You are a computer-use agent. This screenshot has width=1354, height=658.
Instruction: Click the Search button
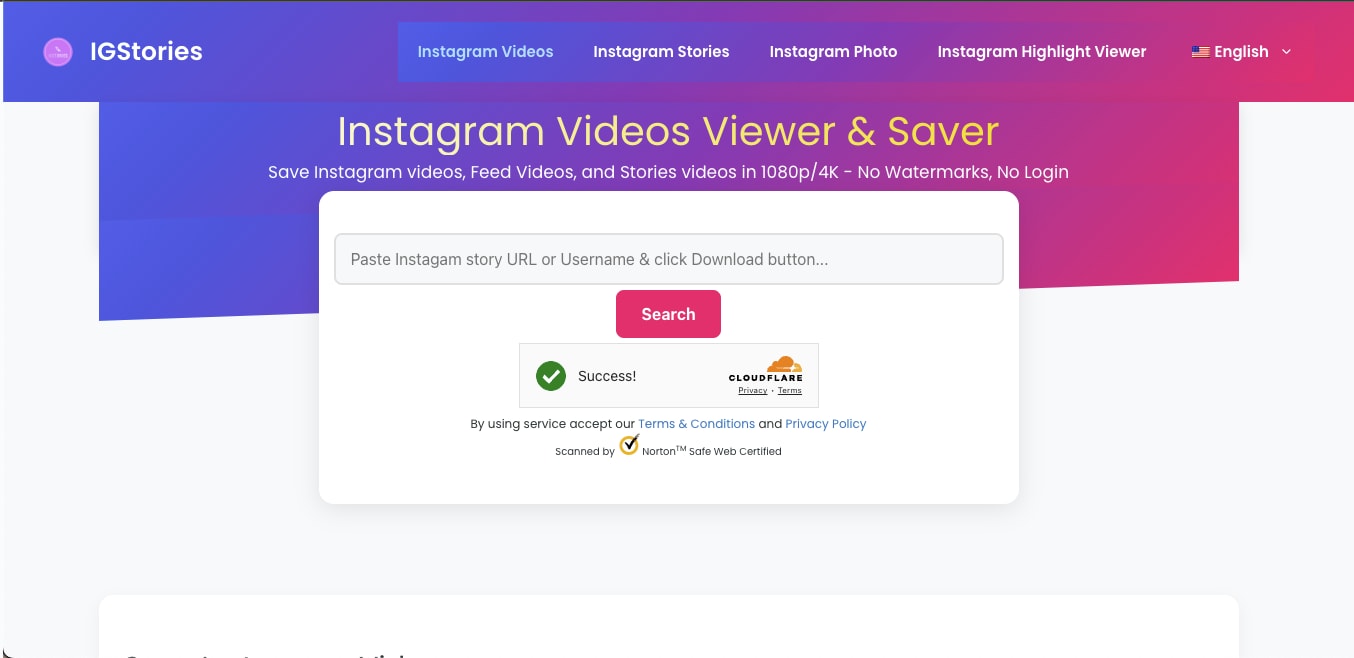[668, 313]
